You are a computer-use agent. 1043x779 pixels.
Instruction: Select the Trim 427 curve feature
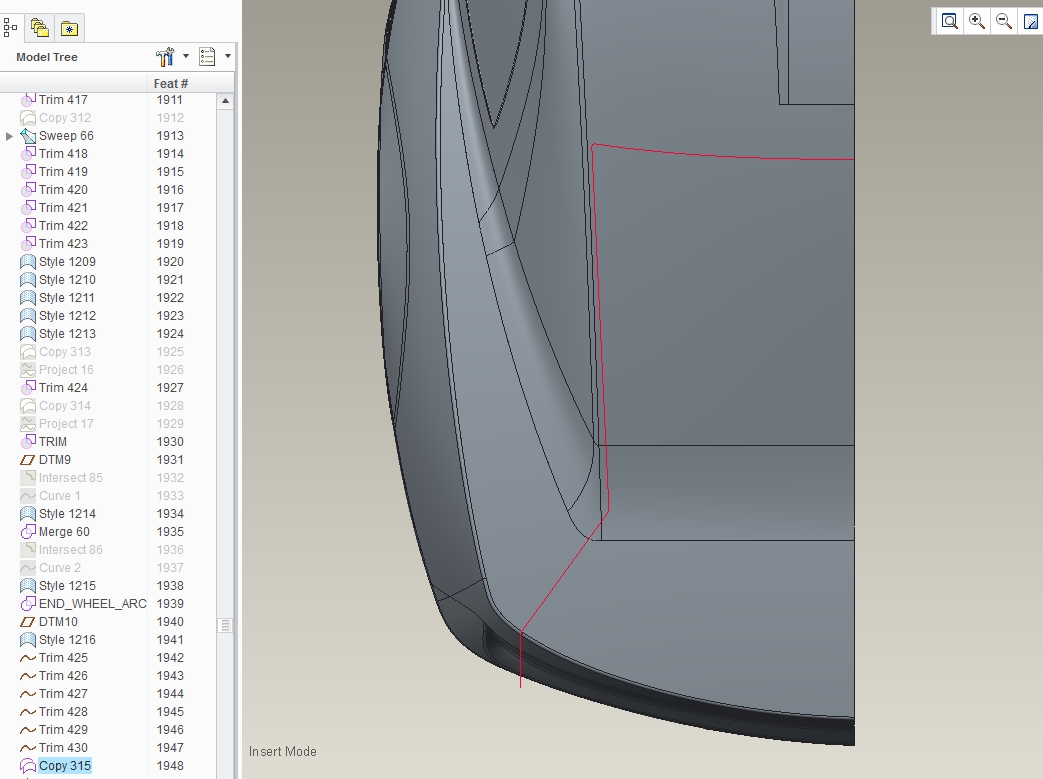(63, 693)
